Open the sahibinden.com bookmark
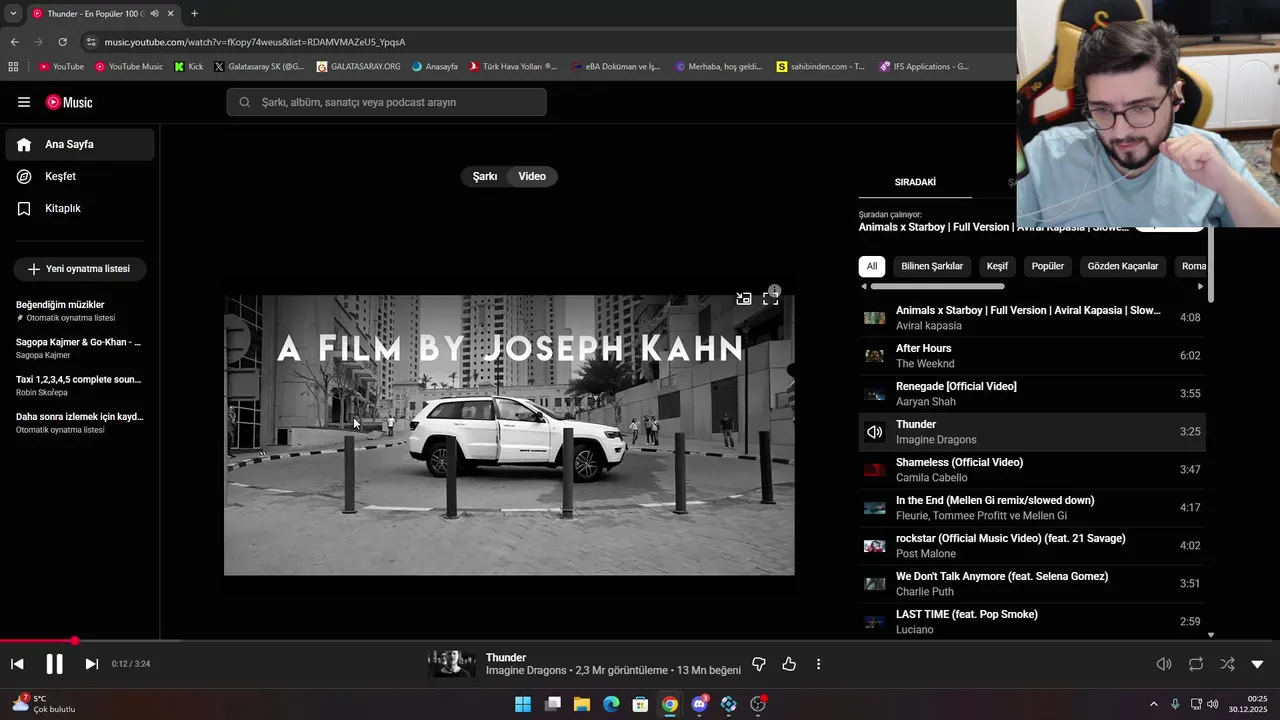 820,67
